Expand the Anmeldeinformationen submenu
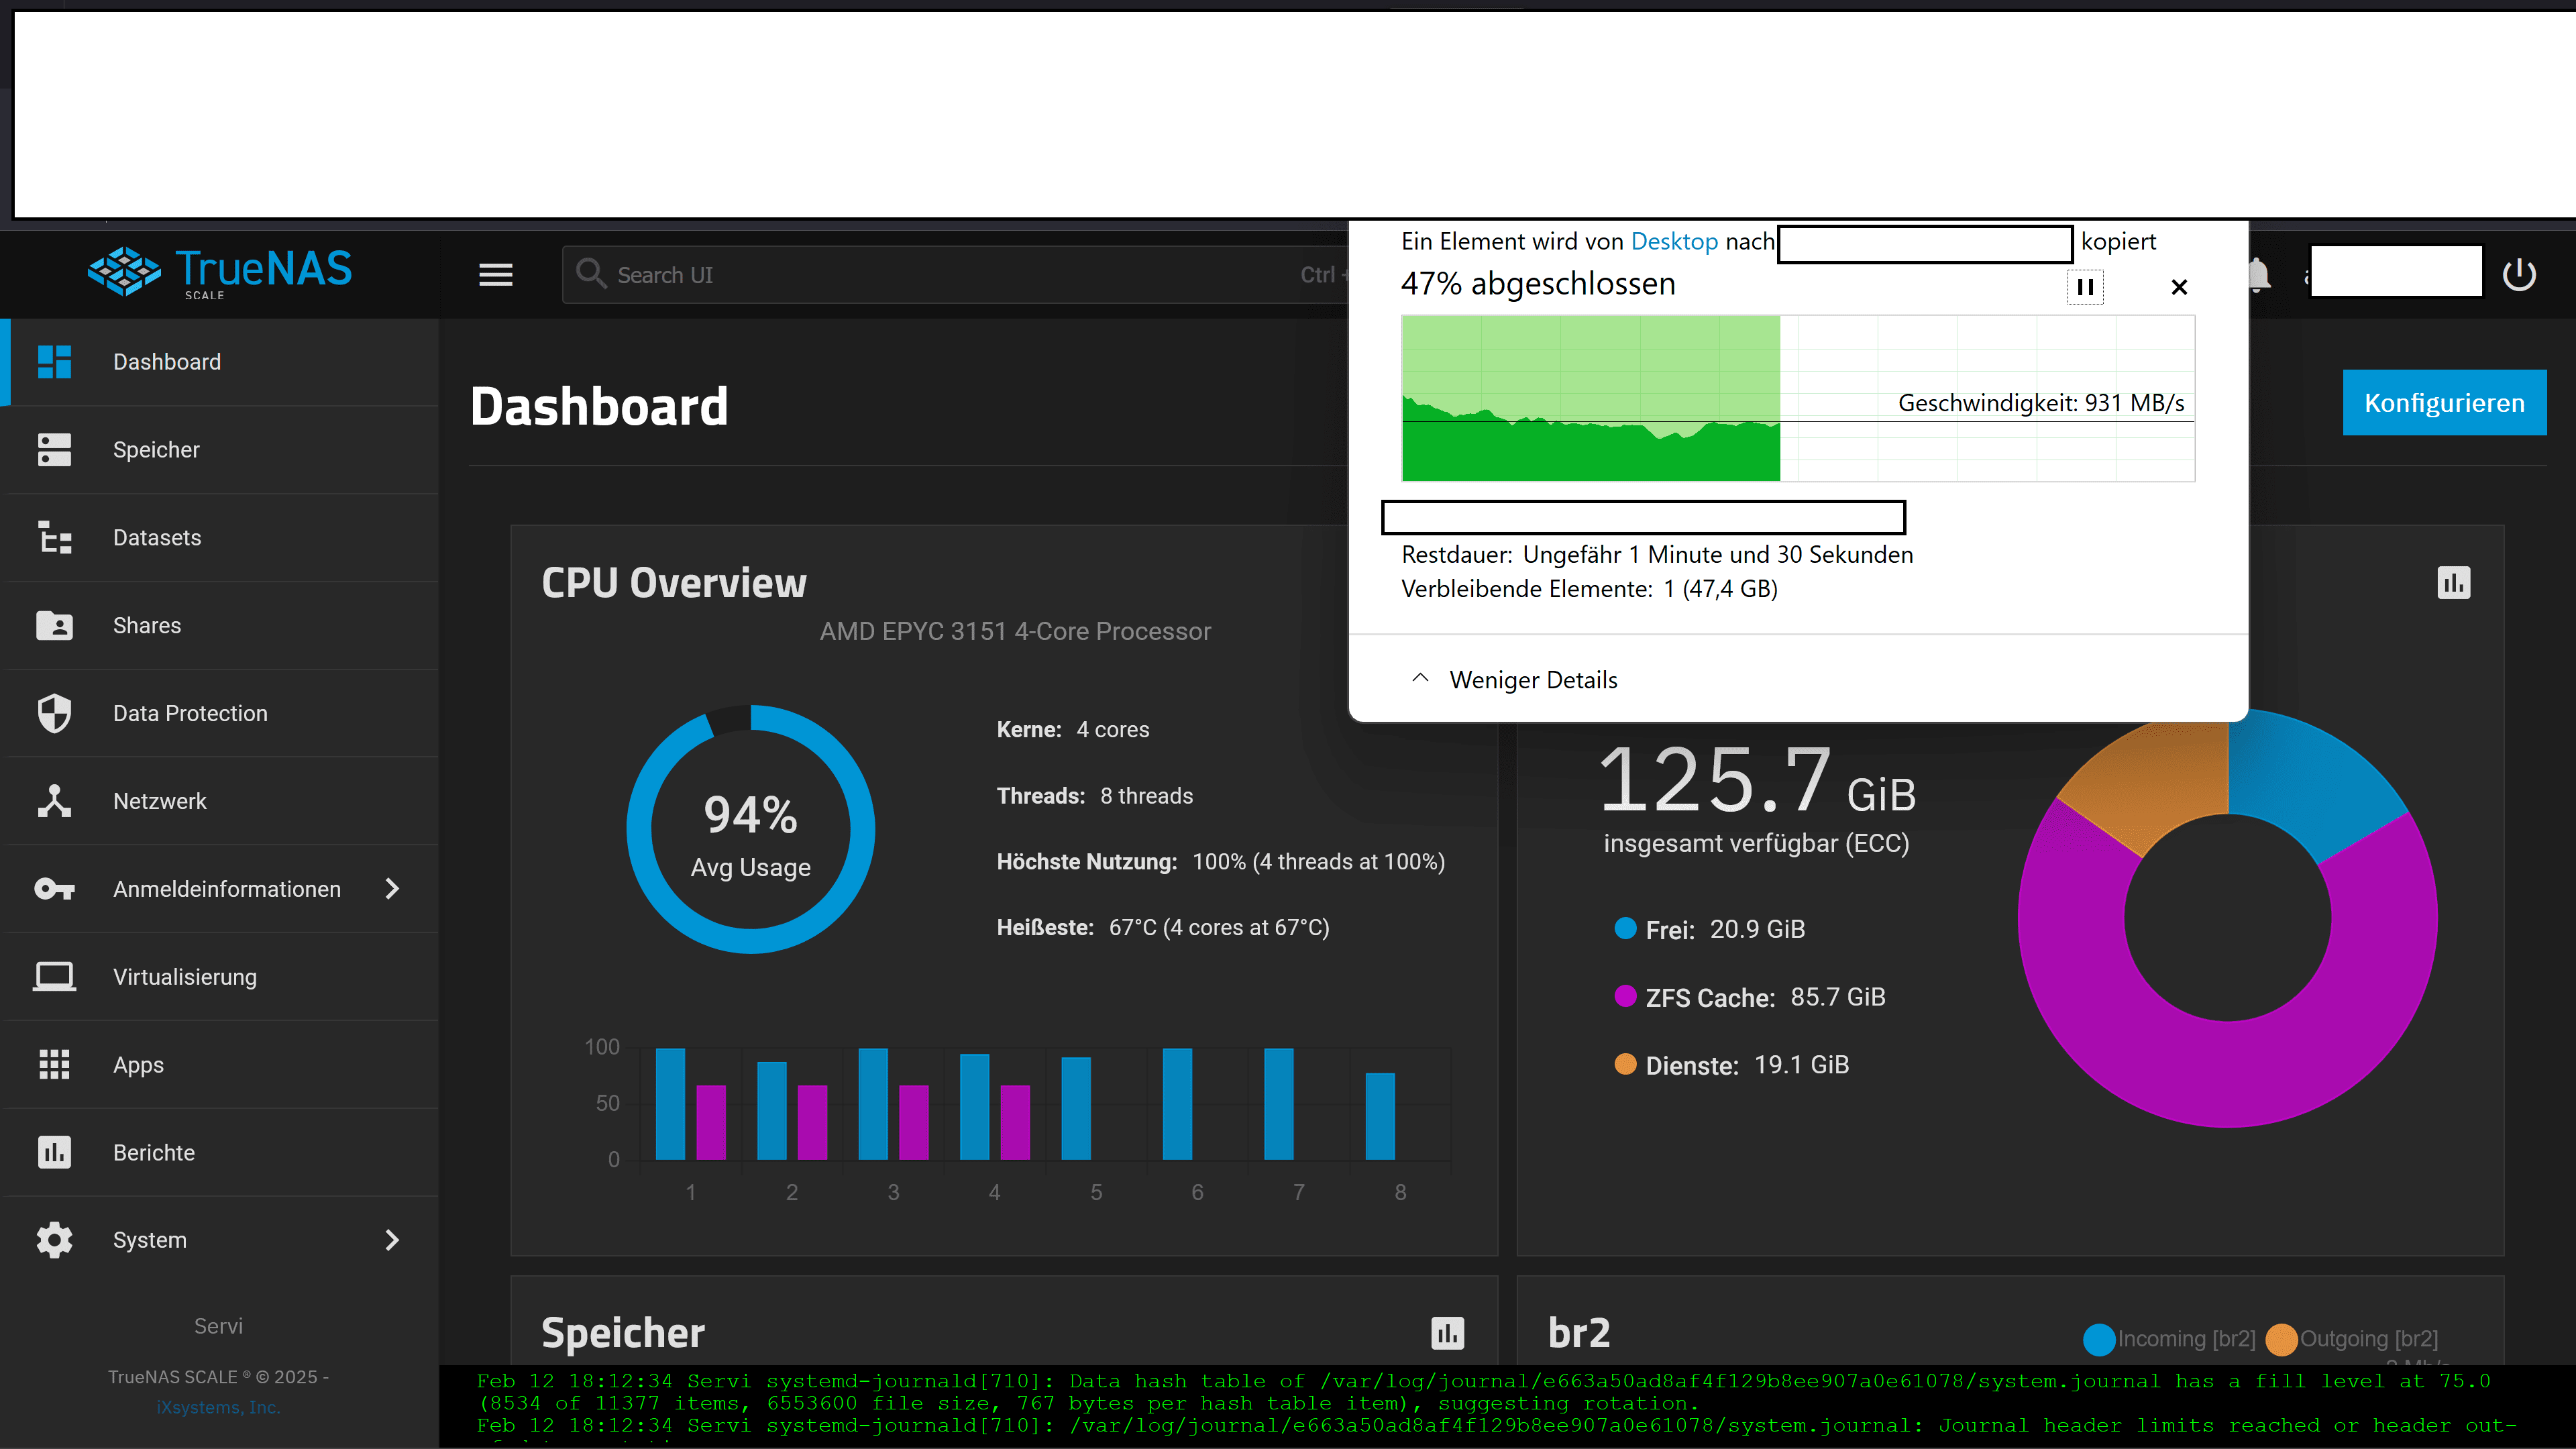The image size is (2576, 1449). point(392,889)
